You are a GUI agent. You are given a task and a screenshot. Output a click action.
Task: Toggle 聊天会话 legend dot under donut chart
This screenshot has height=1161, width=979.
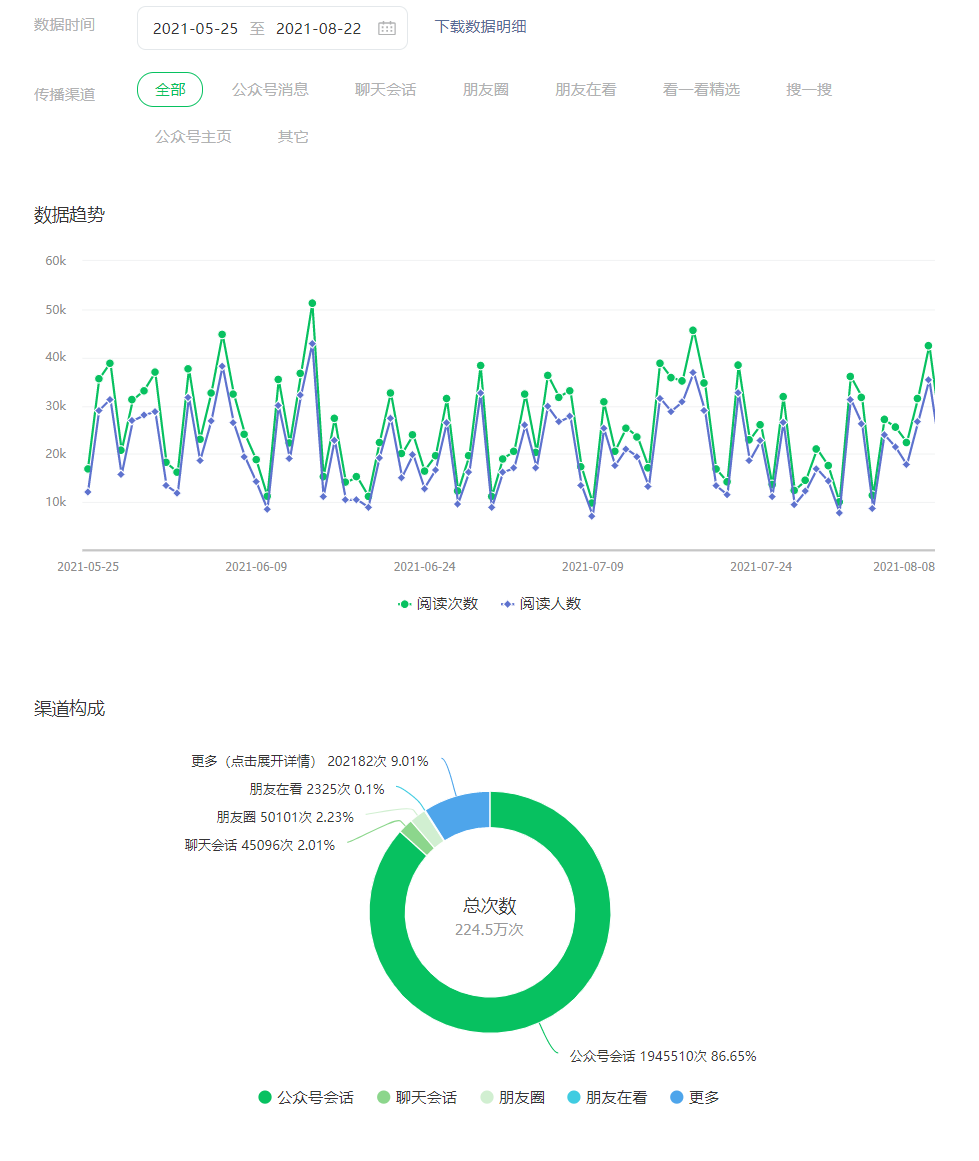pos(383,1097)
